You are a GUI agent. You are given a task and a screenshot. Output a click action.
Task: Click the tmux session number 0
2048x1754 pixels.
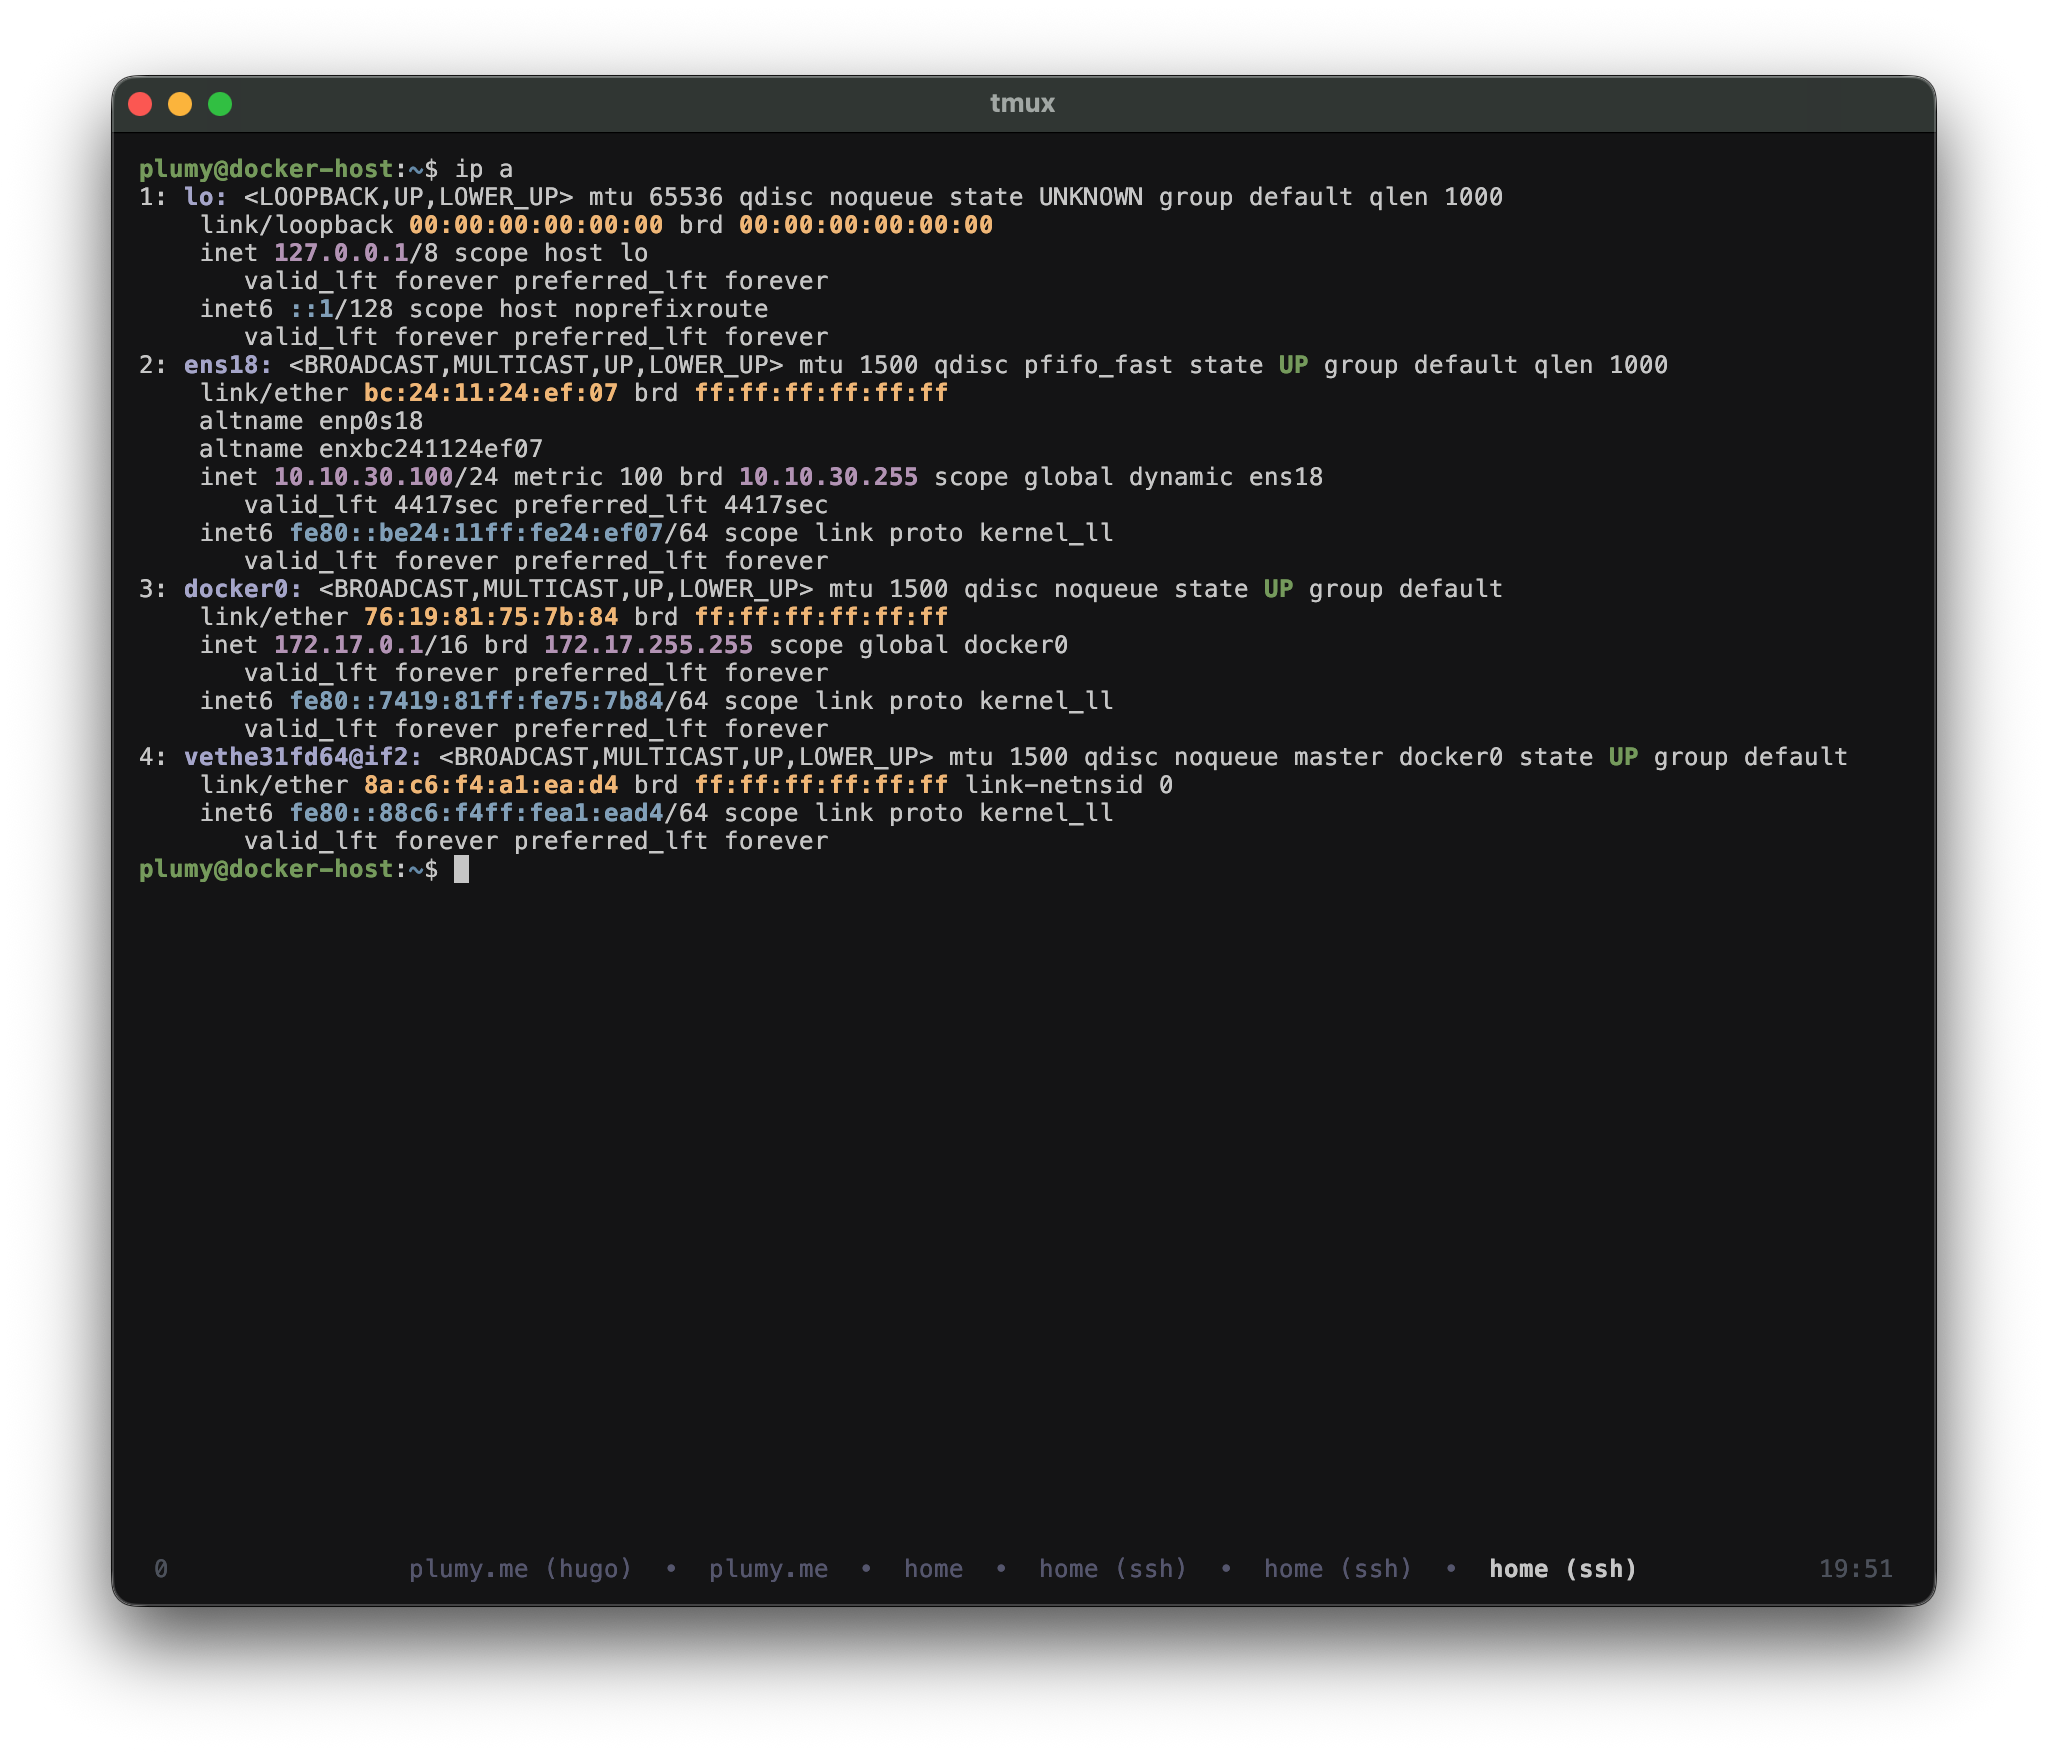pyautogui.click(x=161, y=1568)
